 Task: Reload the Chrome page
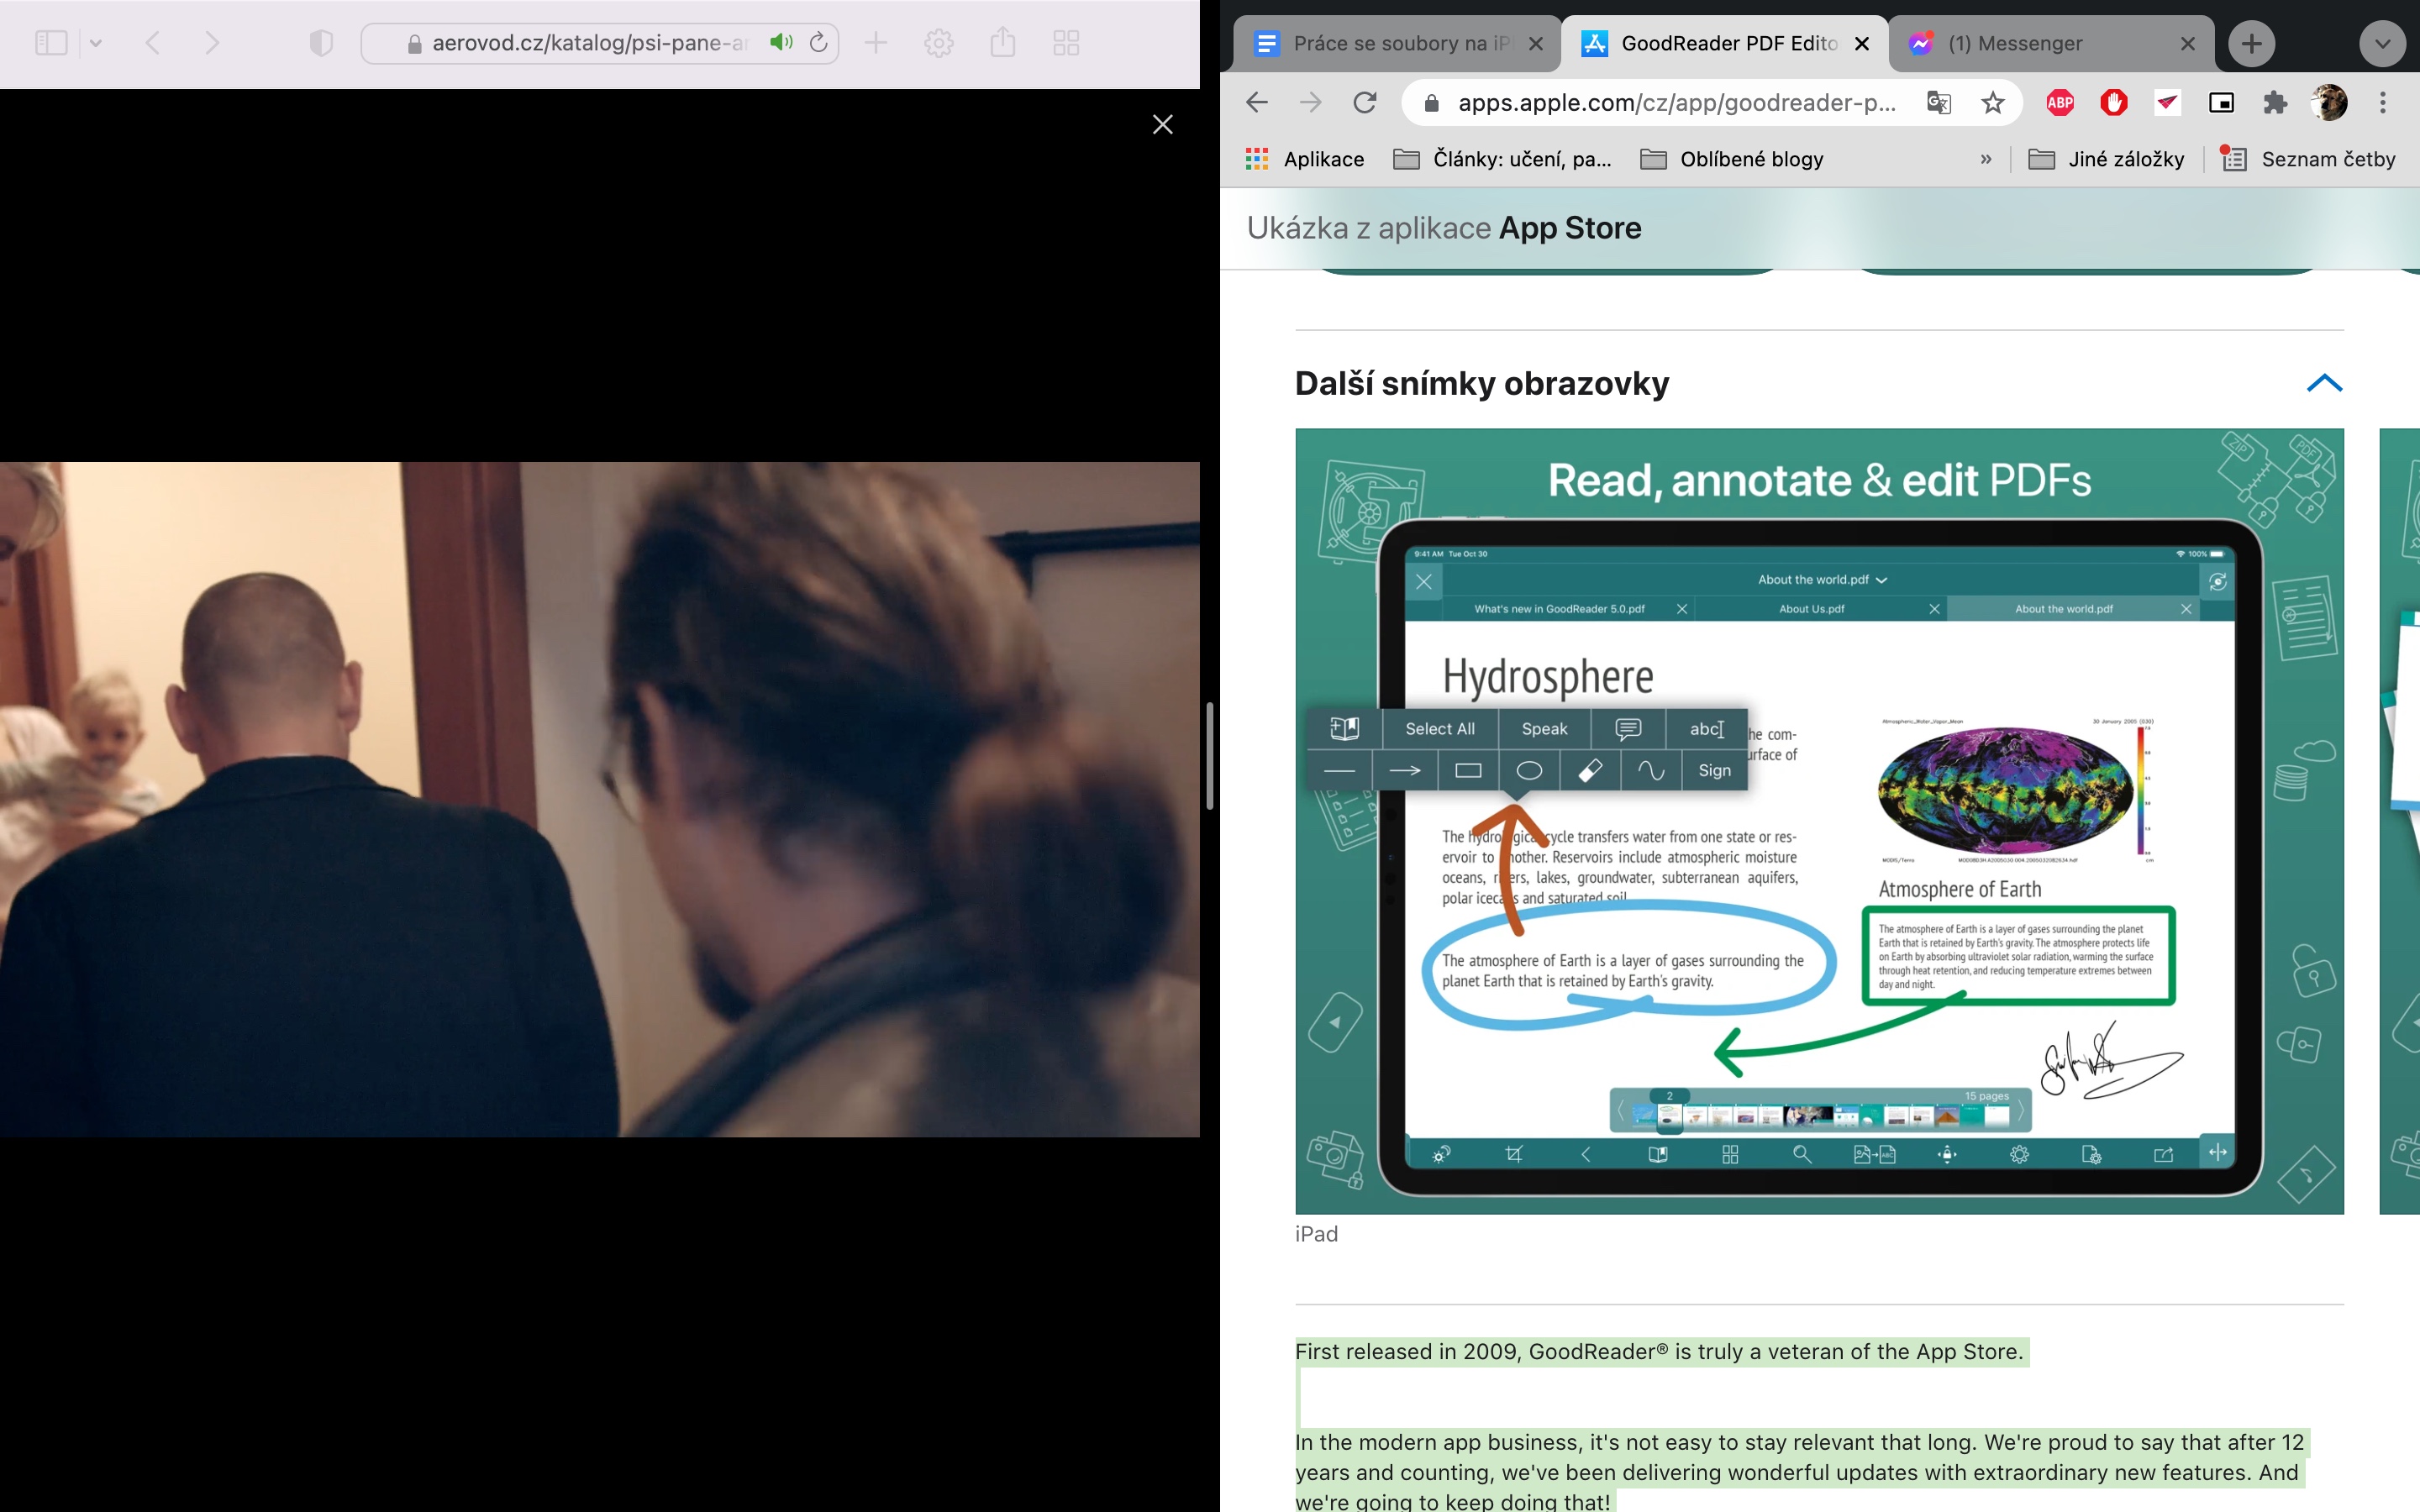click(x=1365, y=103)
